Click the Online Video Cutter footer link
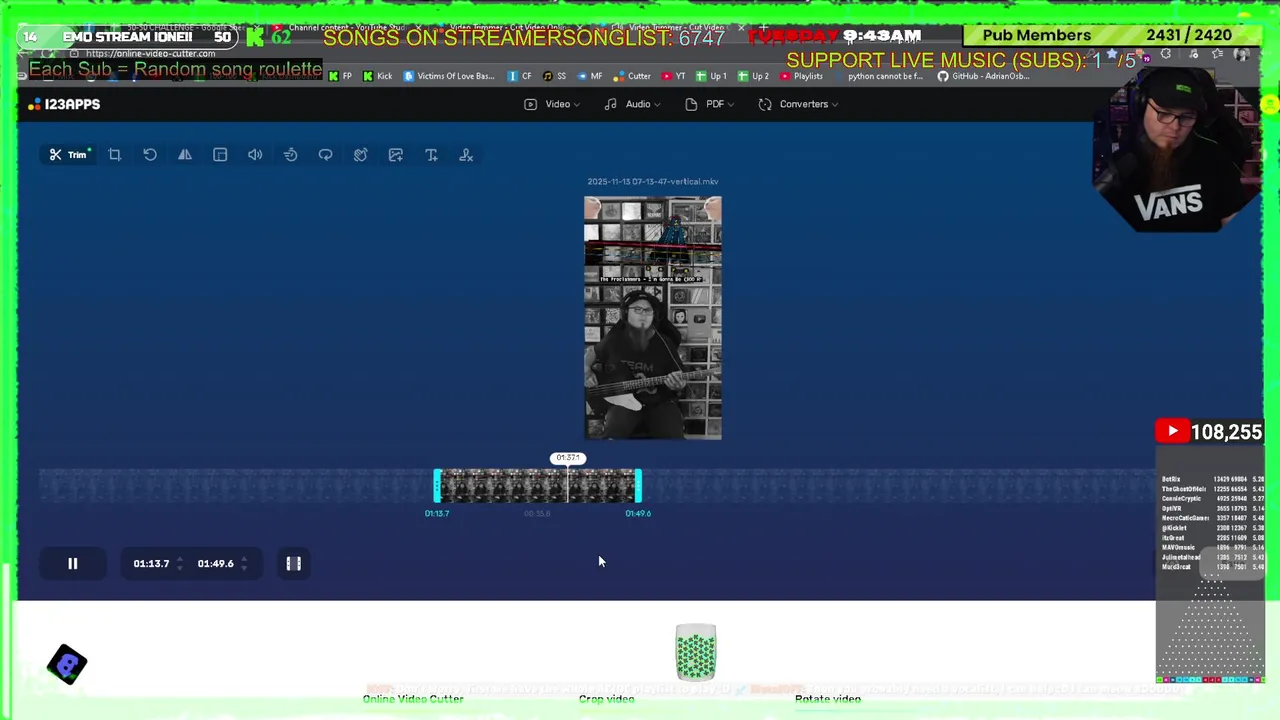 point(413,699)
